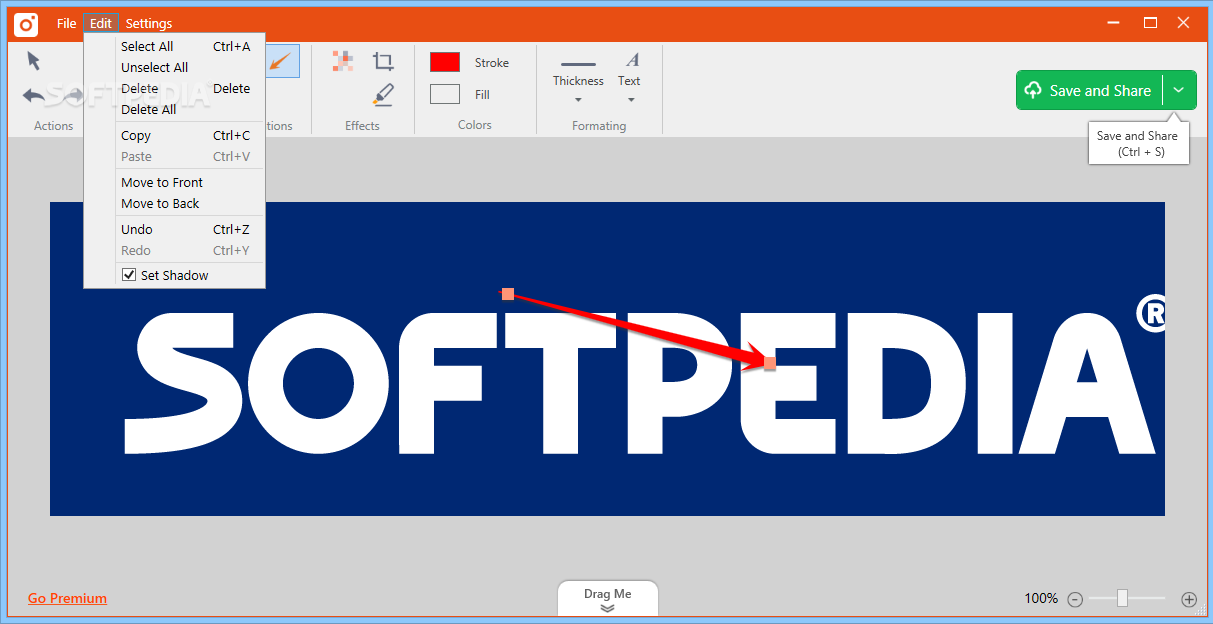Expand the Drag Me panel

click(607, 599)
